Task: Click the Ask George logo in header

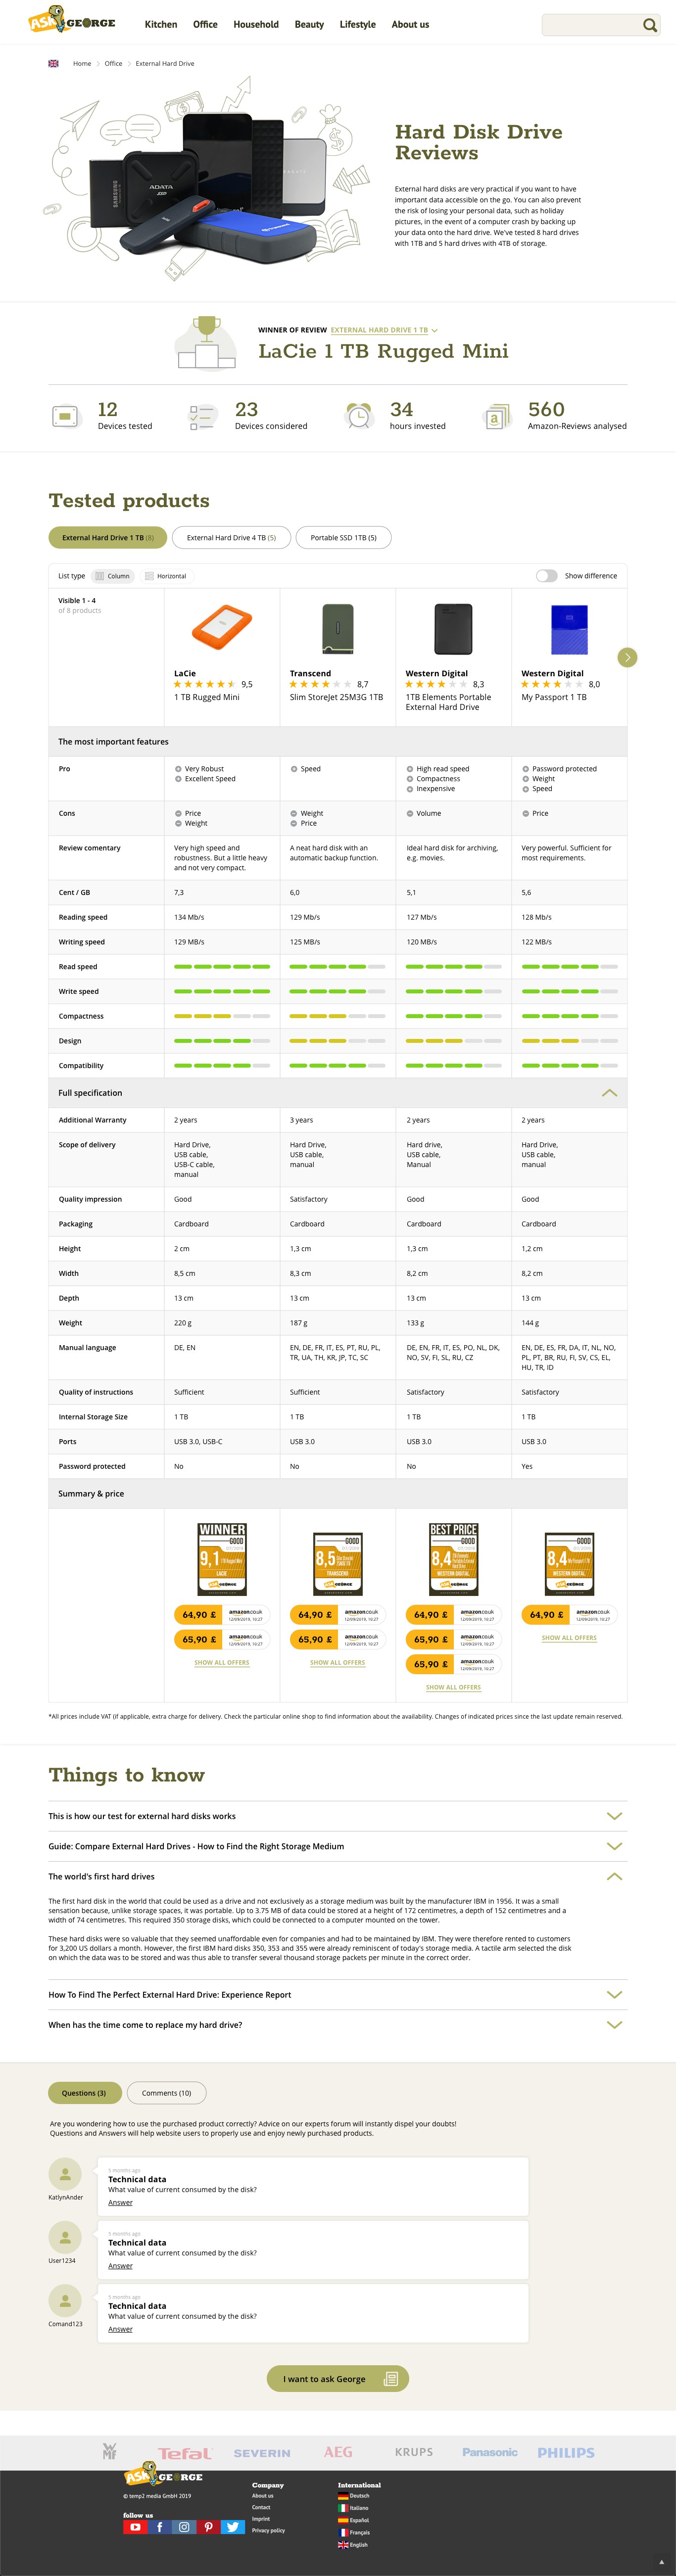Action: click(x=71, y=21)
